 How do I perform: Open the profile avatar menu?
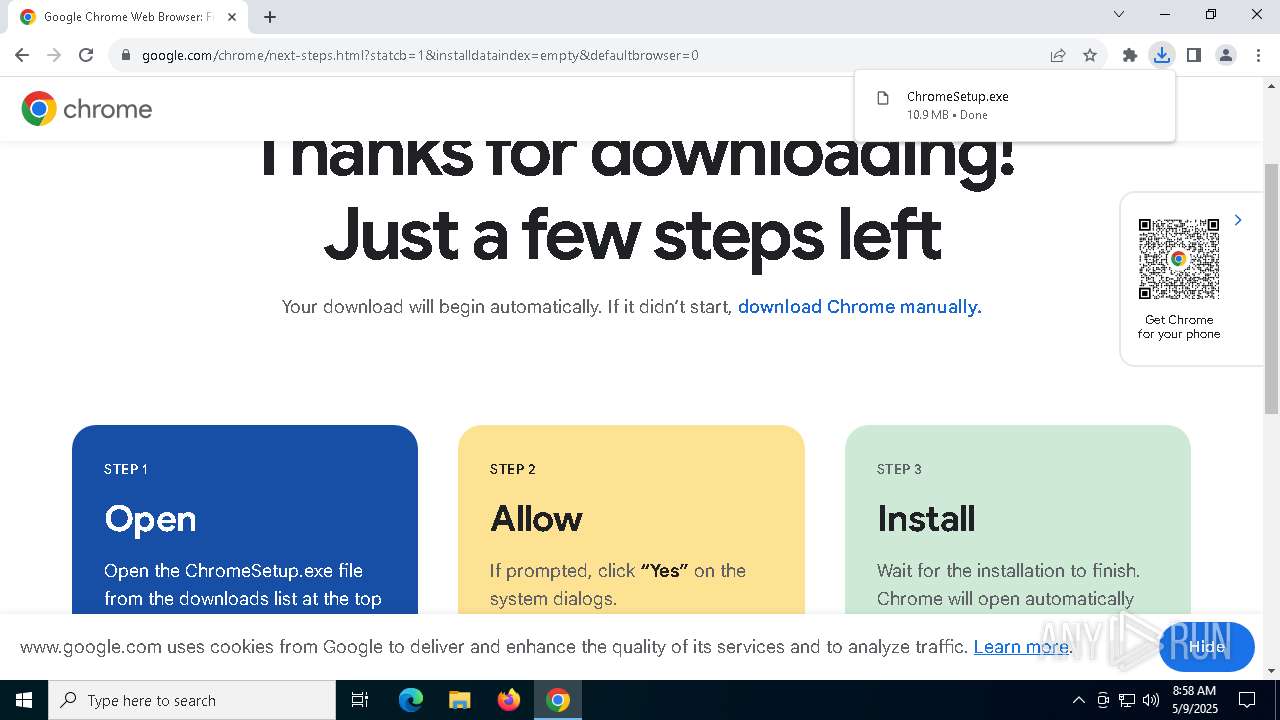1225,55
